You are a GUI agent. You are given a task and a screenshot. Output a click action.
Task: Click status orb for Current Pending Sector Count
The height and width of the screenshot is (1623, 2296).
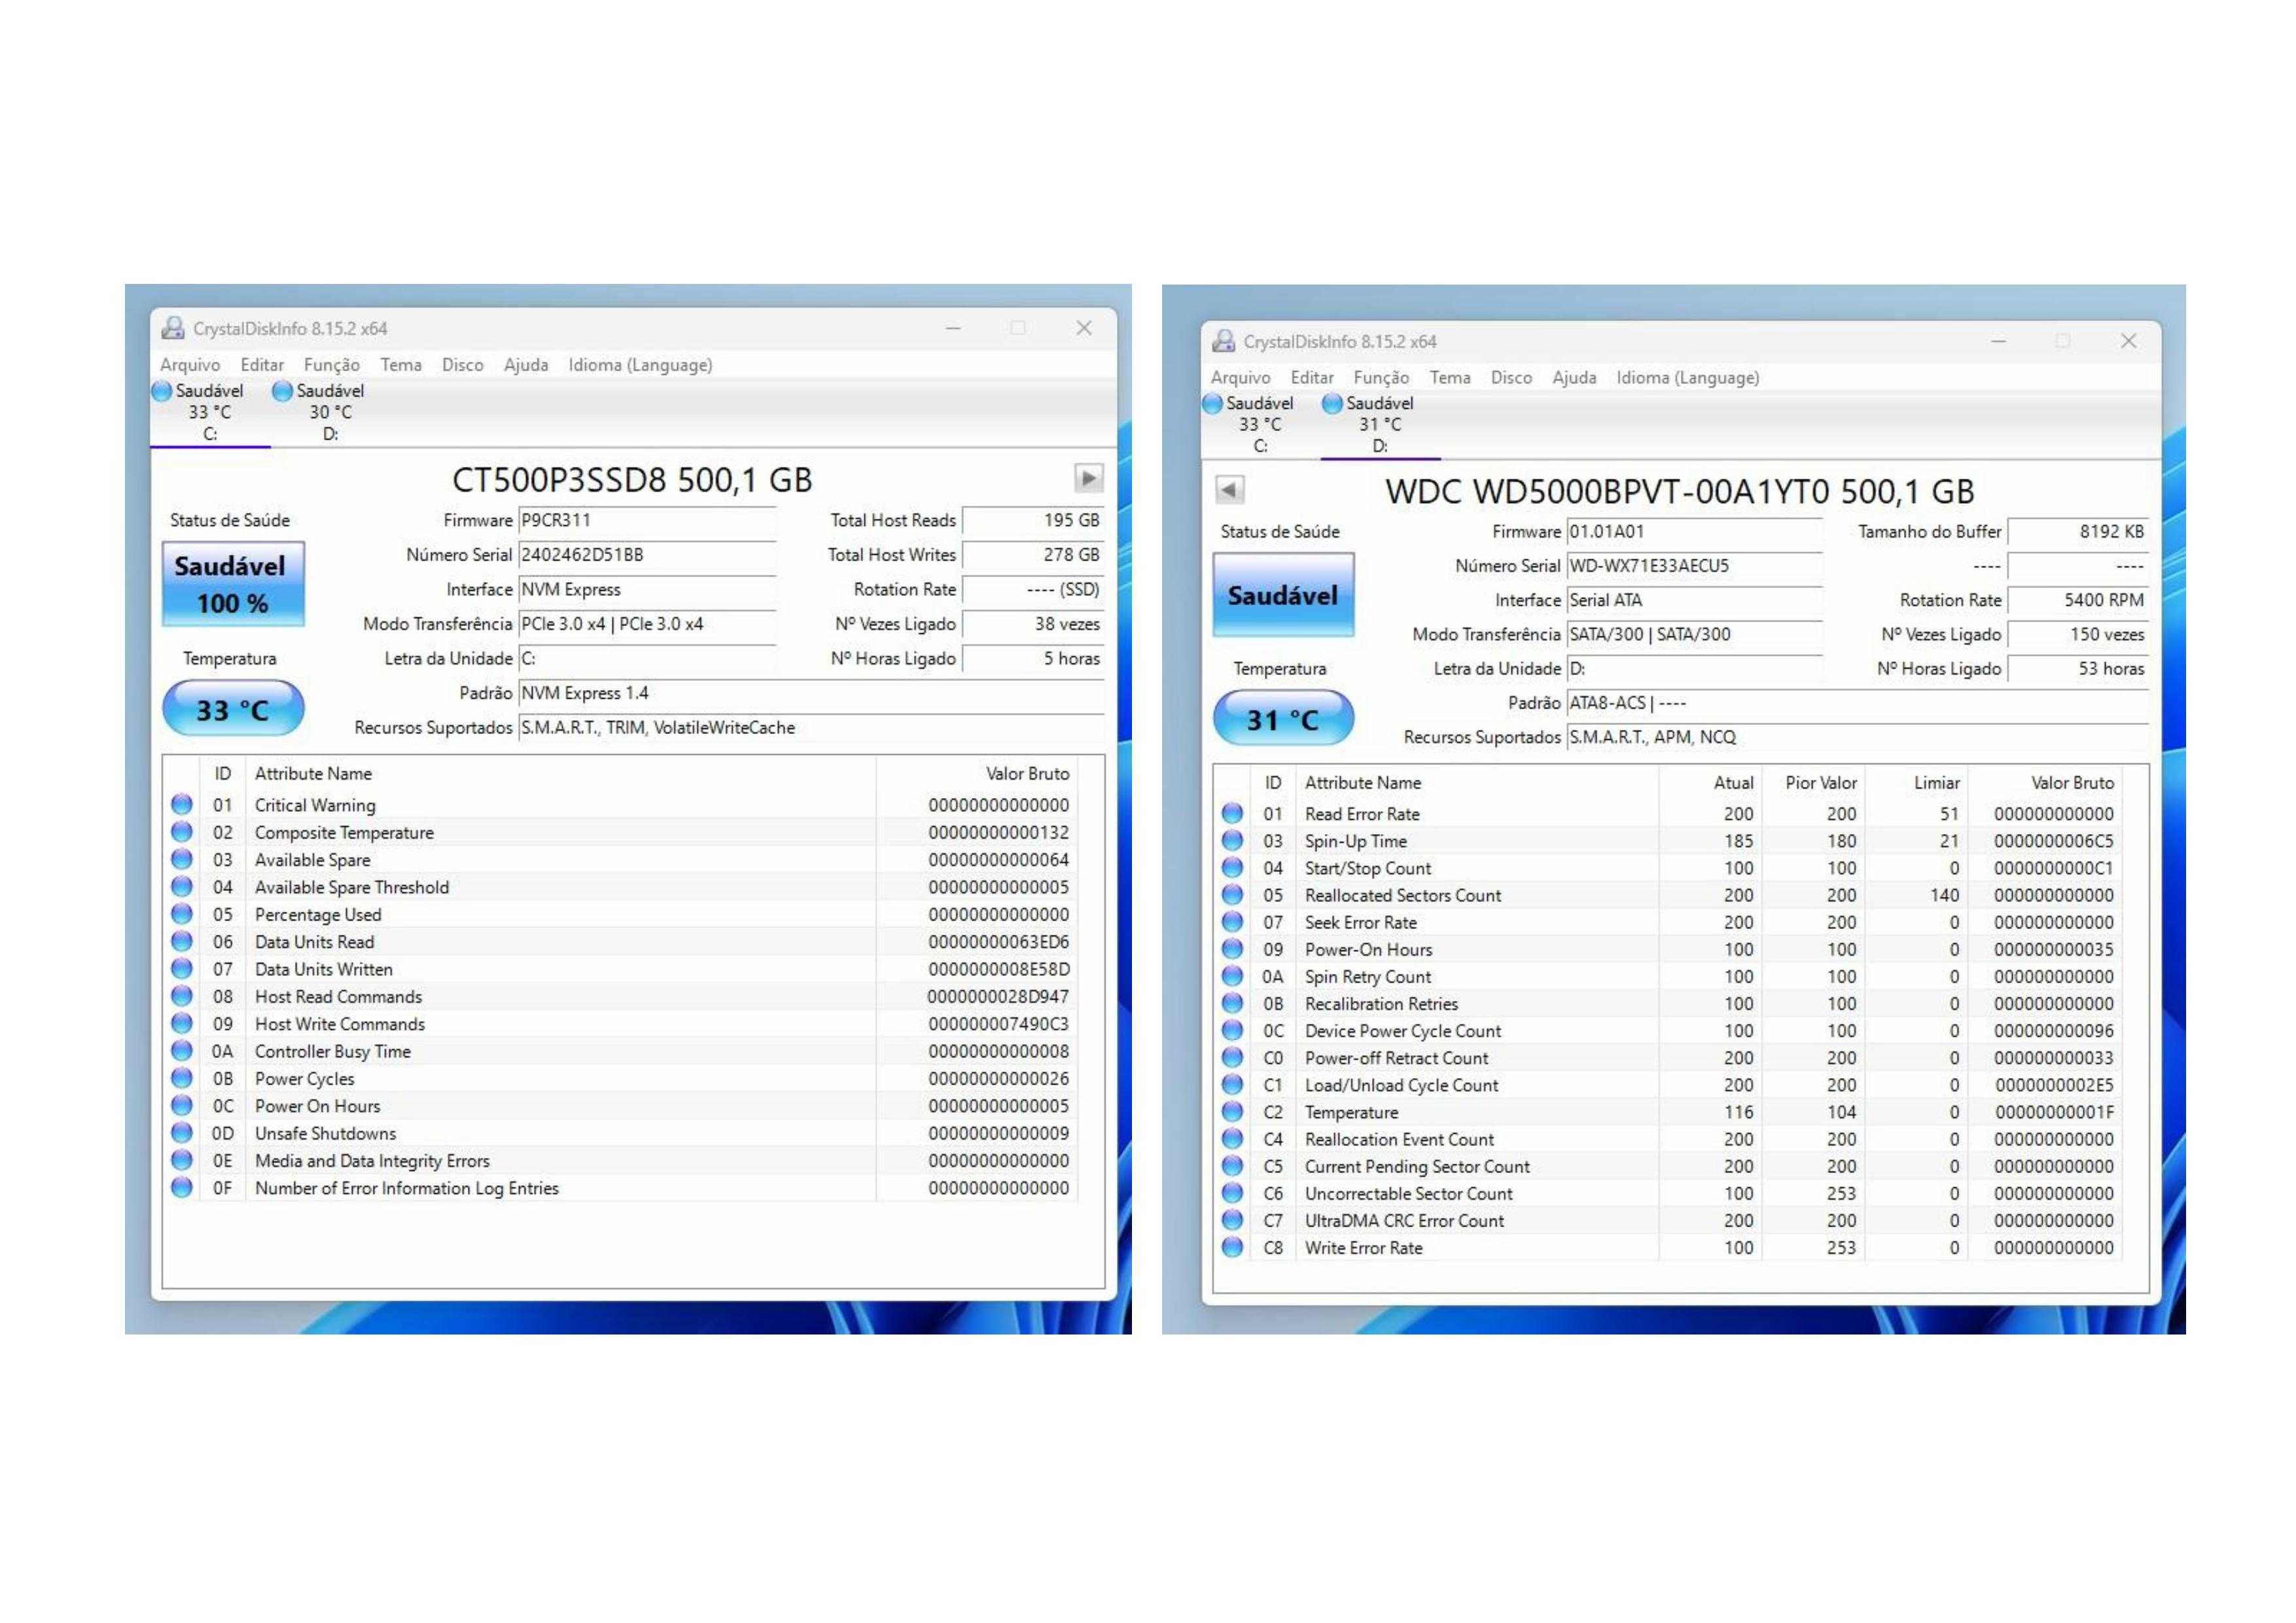coord(1232,1166)
